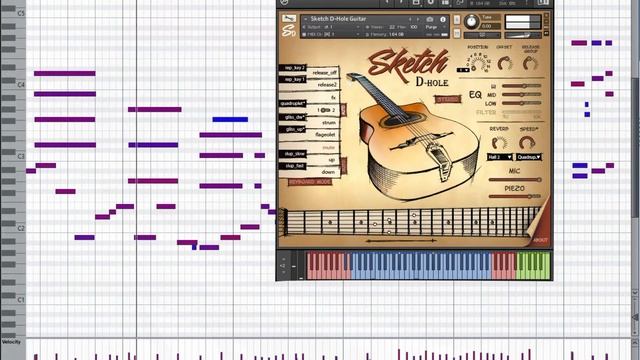Select the release_off keyswitch

point(324,73)
